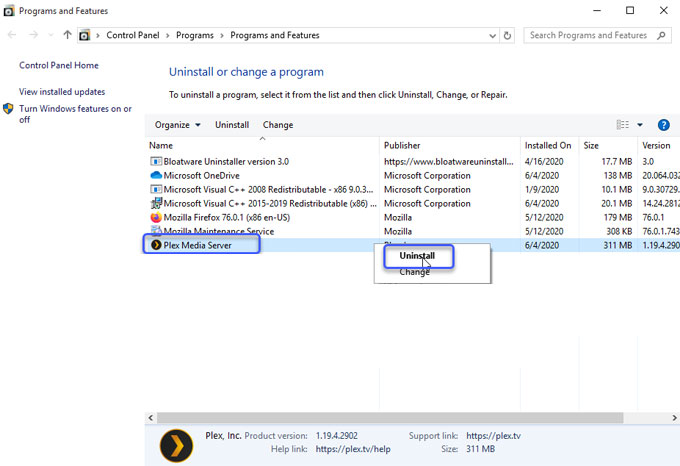Click the horizontal scrollbar thumb
Image resolution: width=680 pixels, height=466 pixels.
[390, 418]
